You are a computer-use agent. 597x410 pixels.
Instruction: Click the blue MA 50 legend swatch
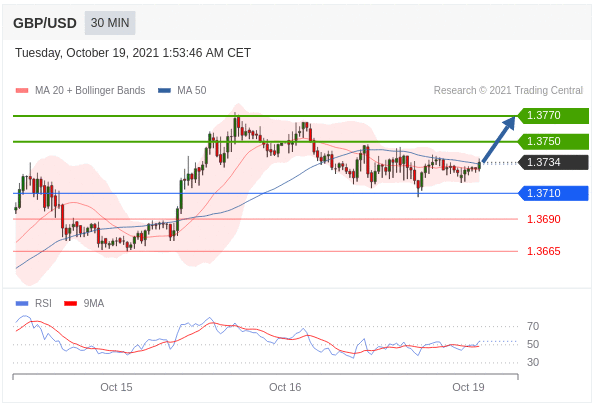tap(164, 91)
